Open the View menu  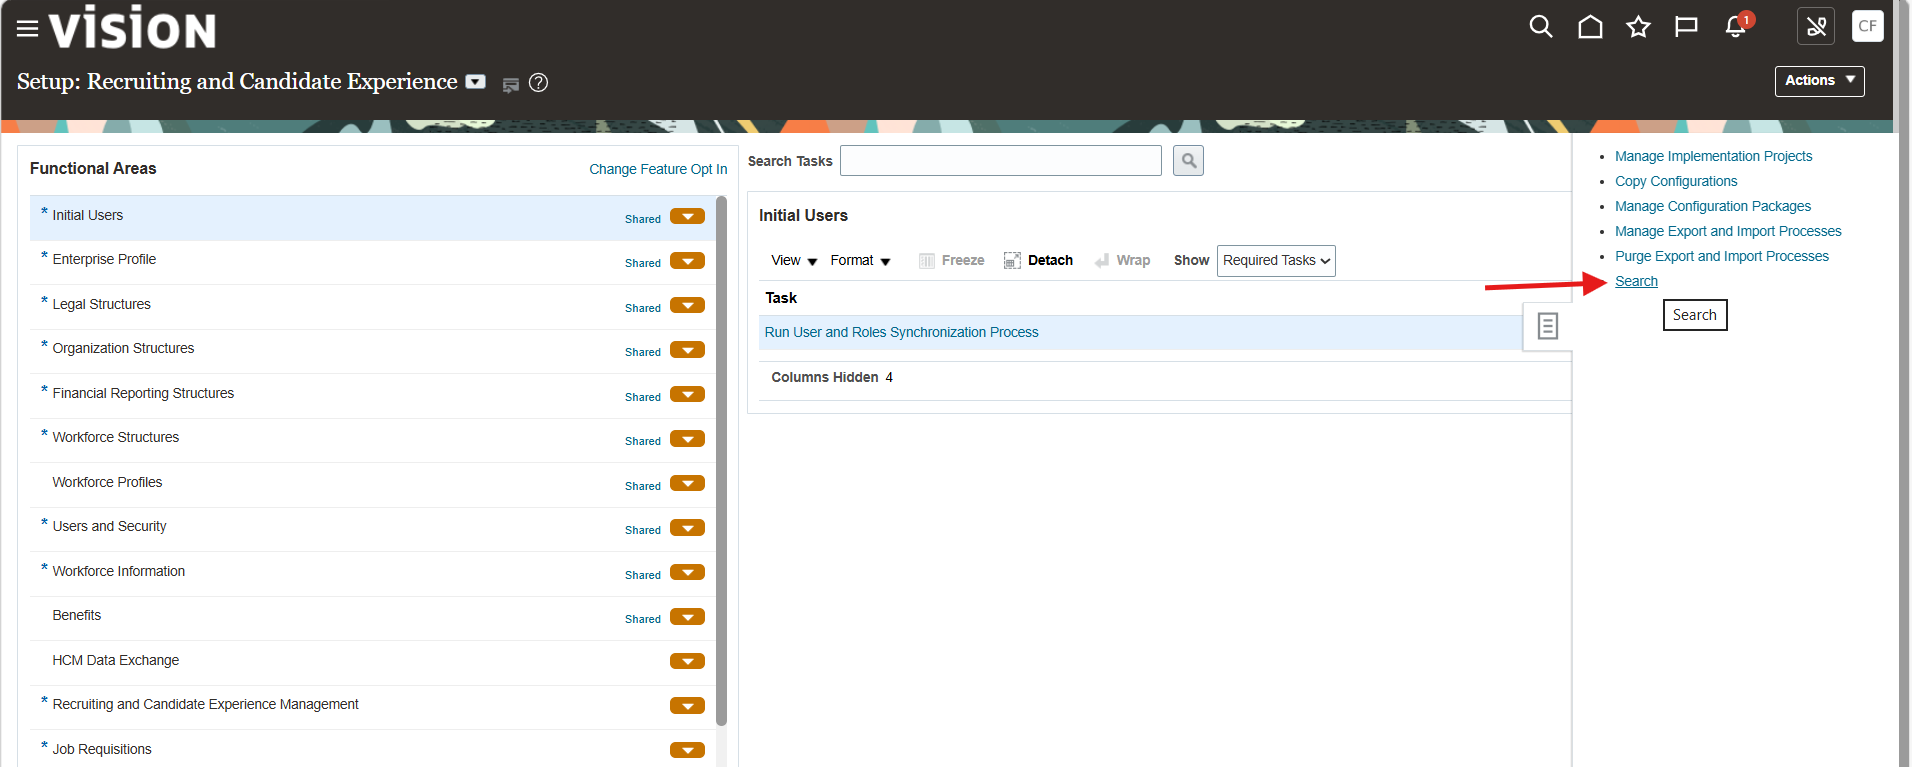click(x=794, y=261)
